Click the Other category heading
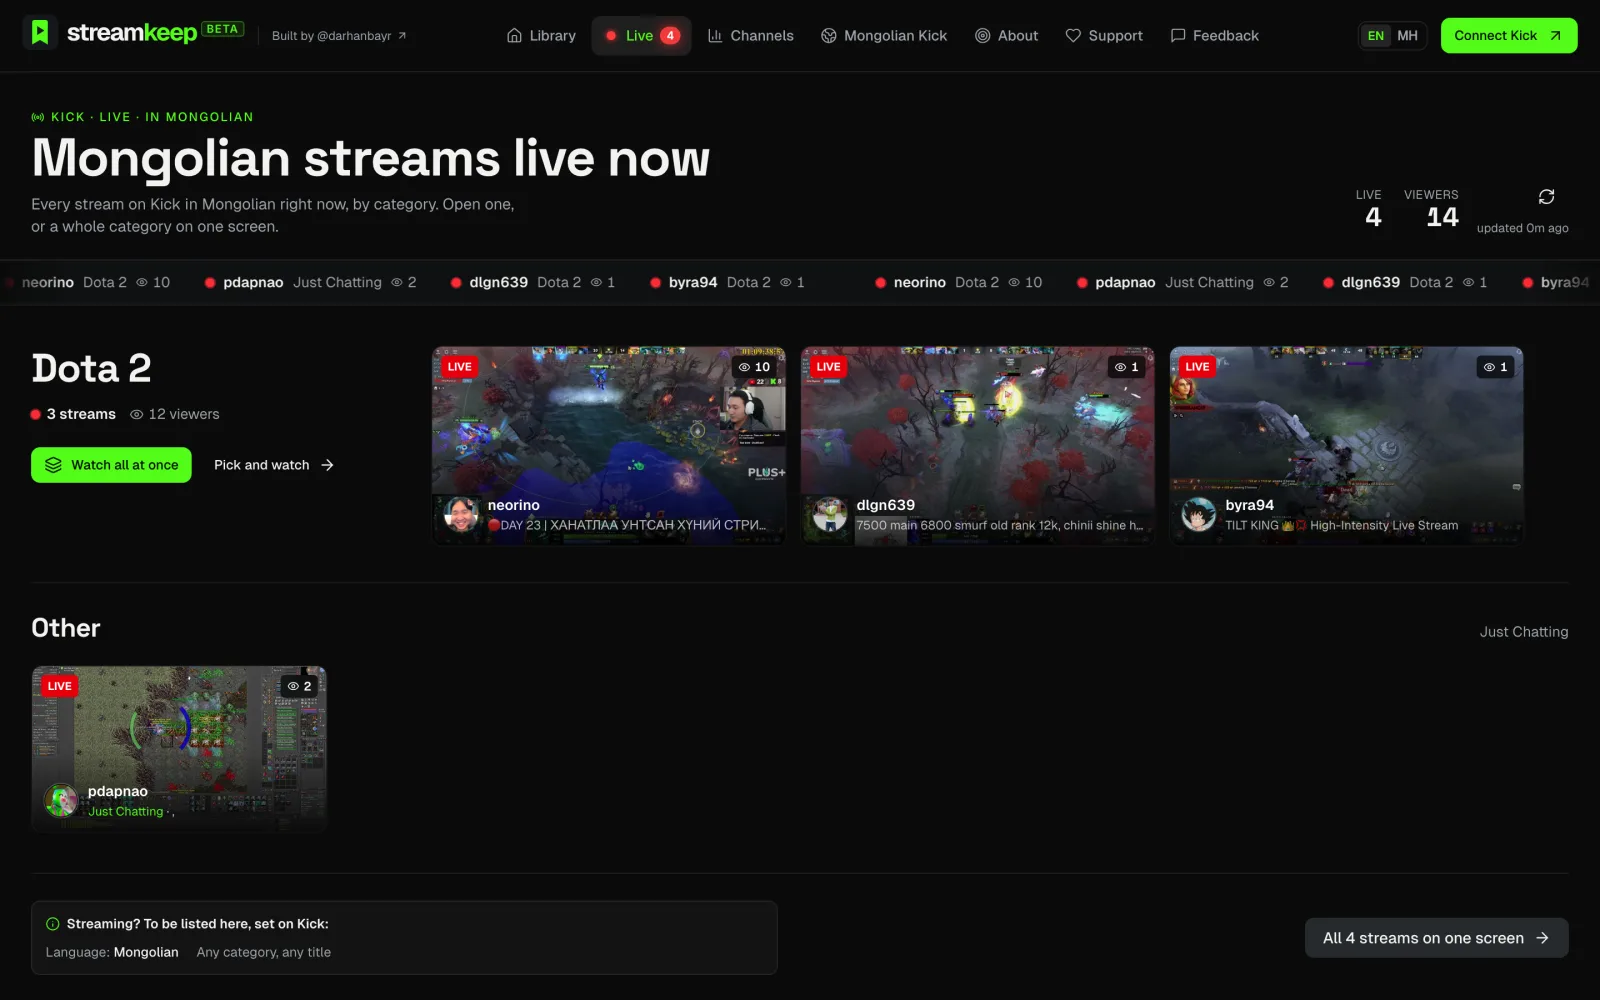 tap(66, 628)
